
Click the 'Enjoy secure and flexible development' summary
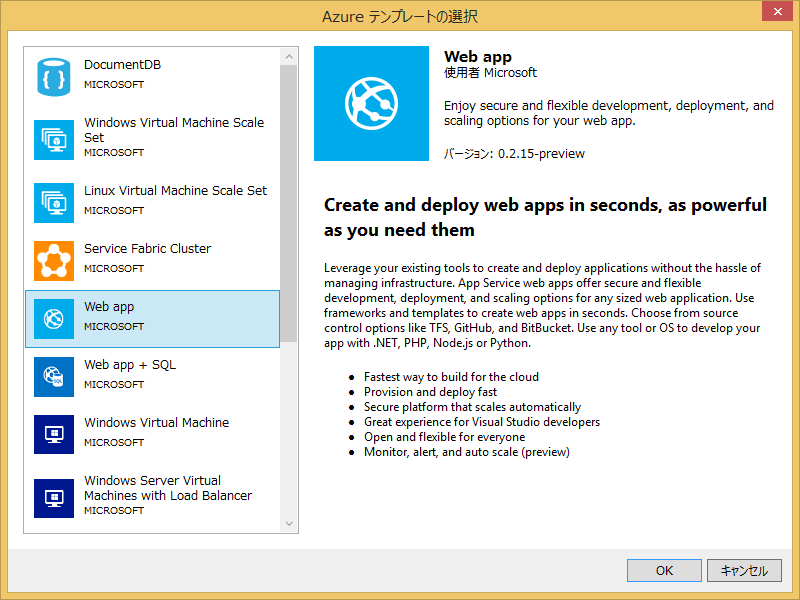[x=609, y=113]
